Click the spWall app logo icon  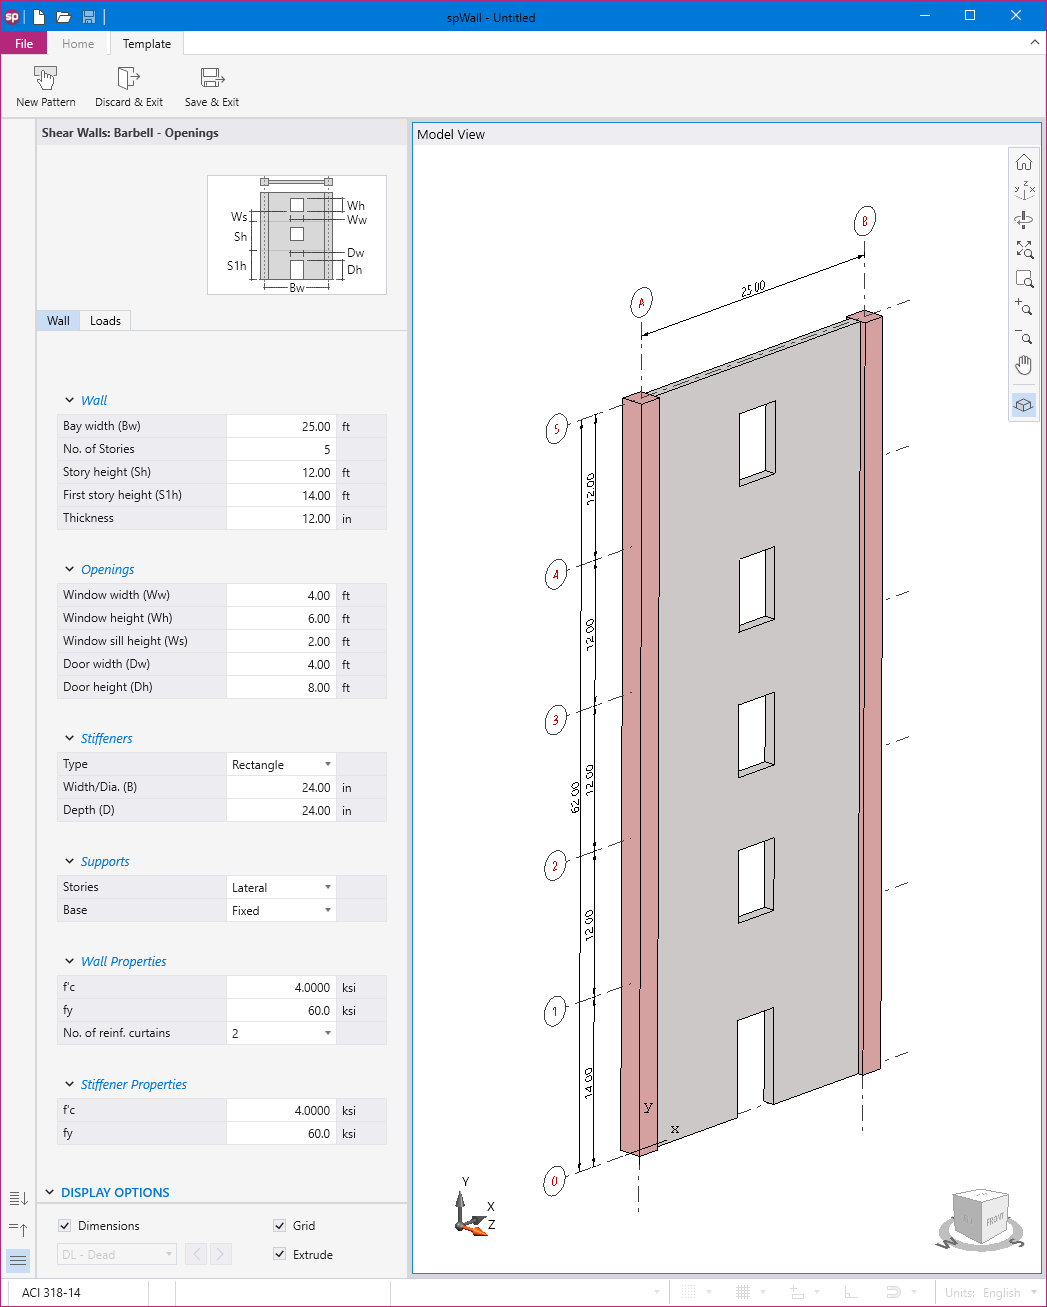click(x=12, y=17)
